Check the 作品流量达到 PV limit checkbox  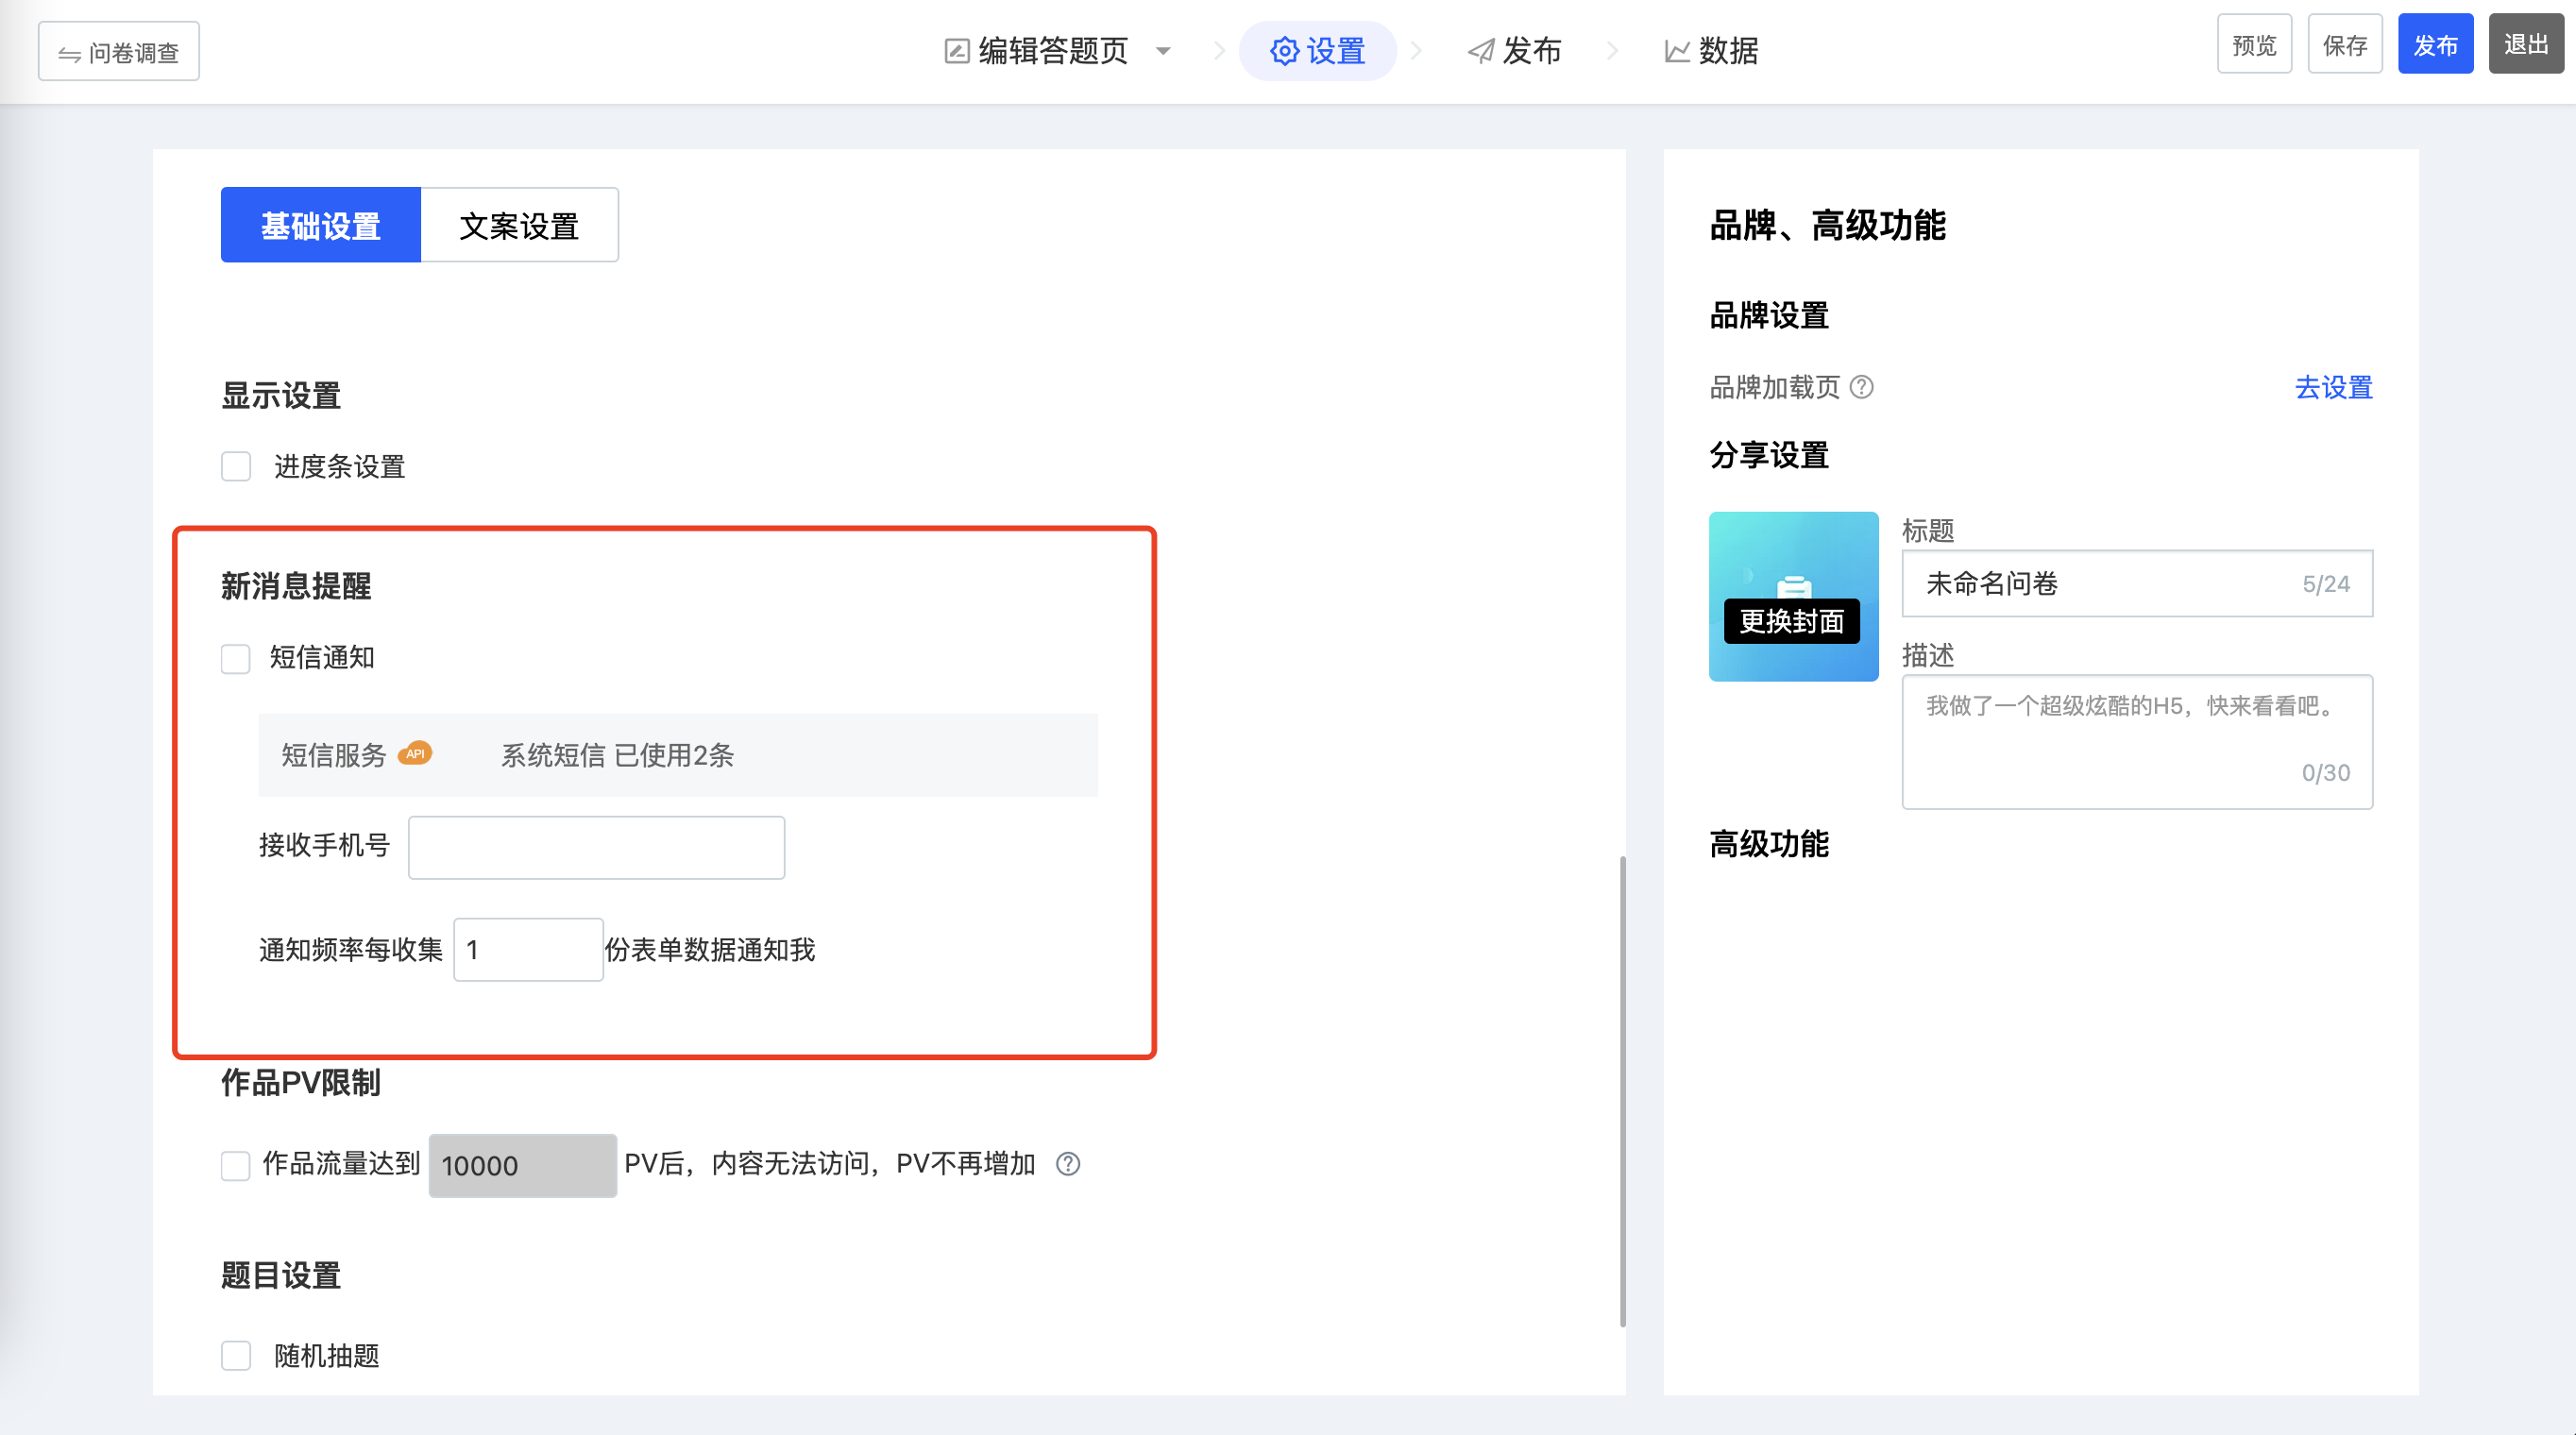point(236,1165)
